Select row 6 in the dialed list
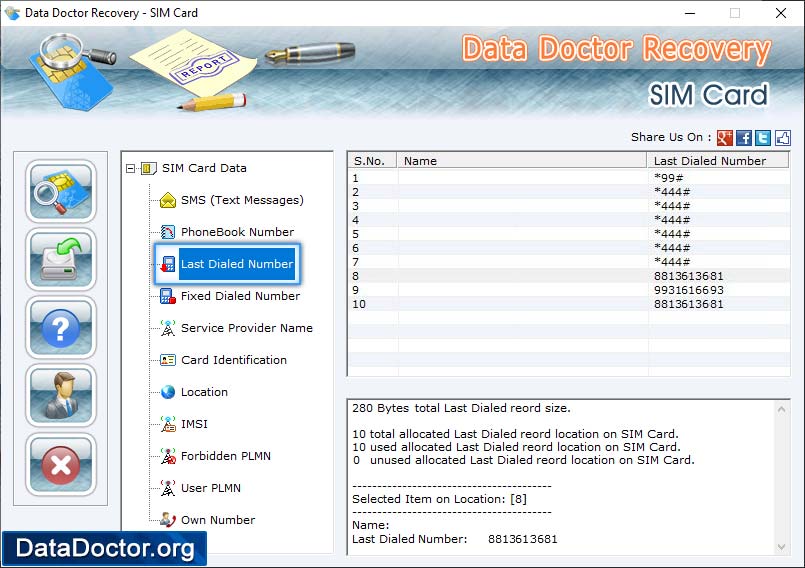 point(569,248)
